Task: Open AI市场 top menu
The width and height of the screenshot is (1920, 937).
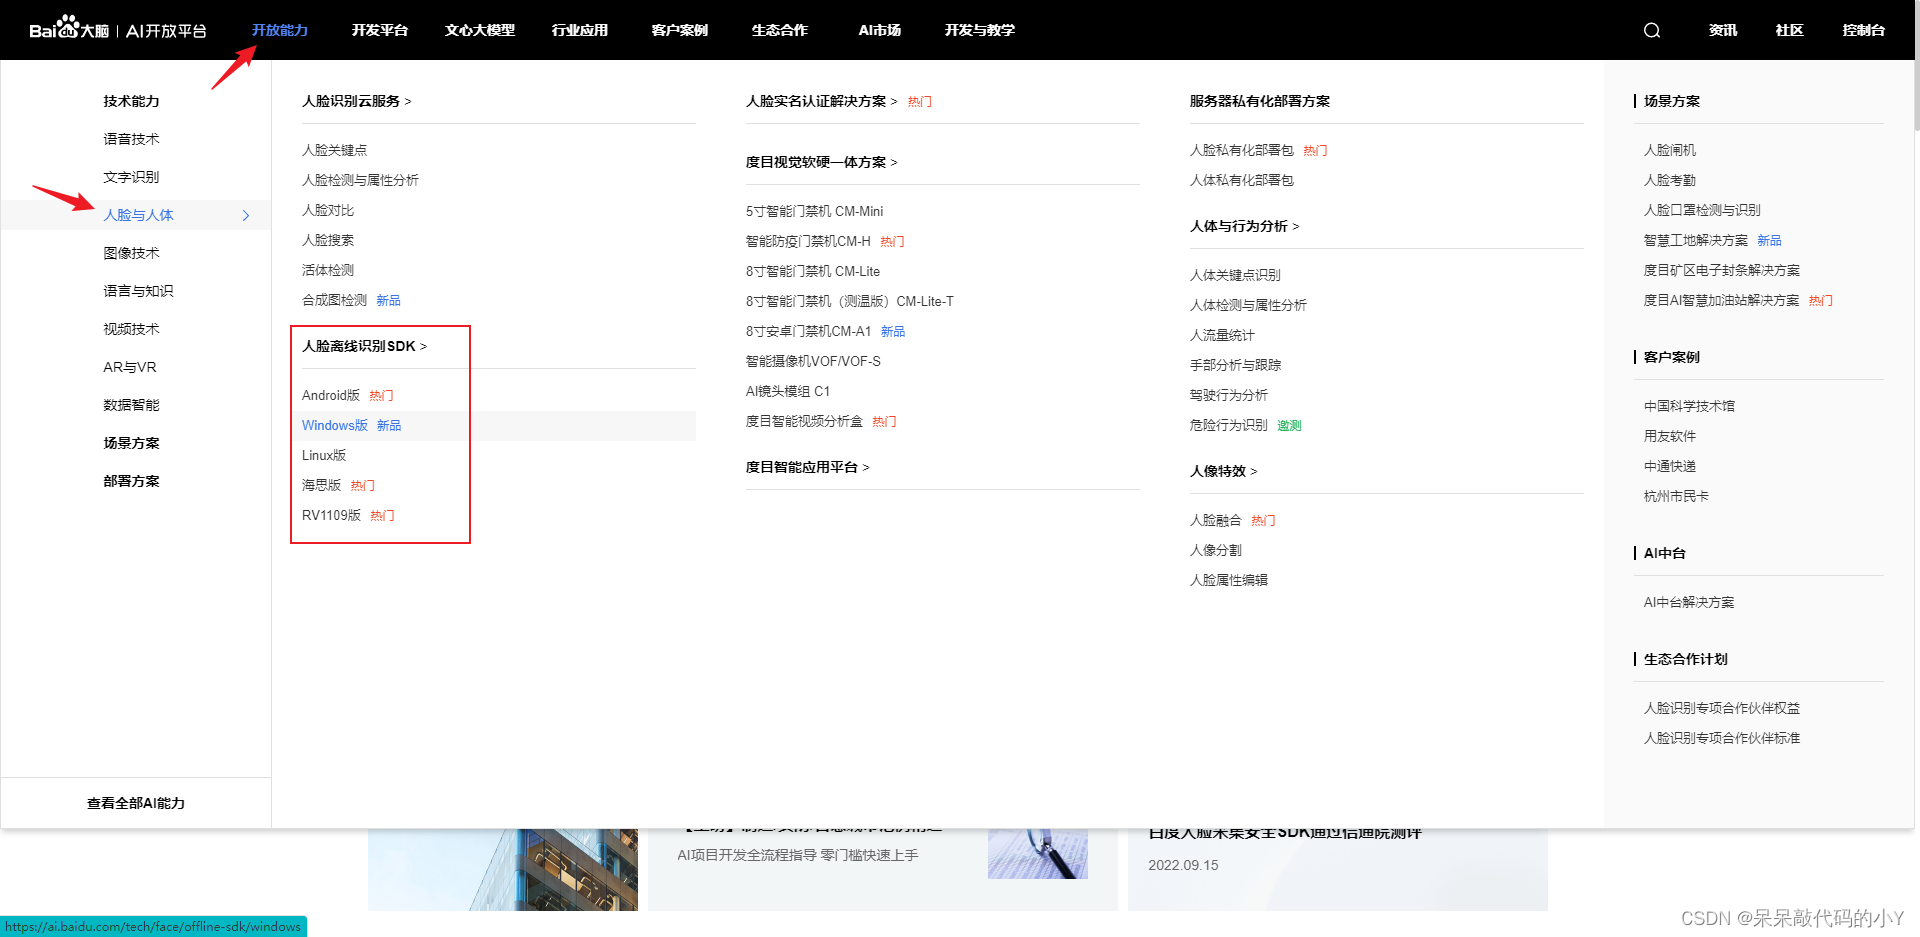Action: 880,30
